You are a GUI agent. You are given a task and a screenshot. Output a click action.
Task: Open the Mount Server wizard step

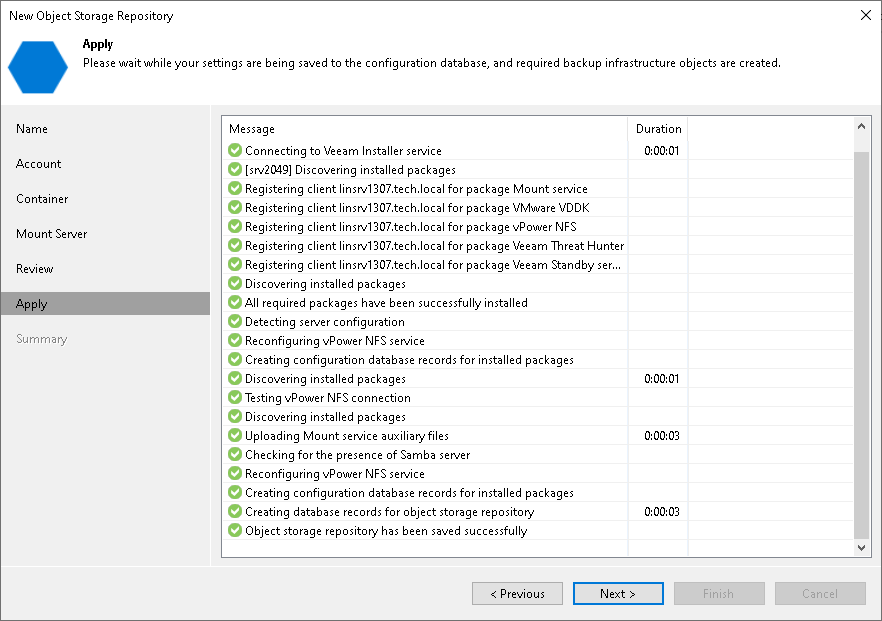tap(52, 233)
